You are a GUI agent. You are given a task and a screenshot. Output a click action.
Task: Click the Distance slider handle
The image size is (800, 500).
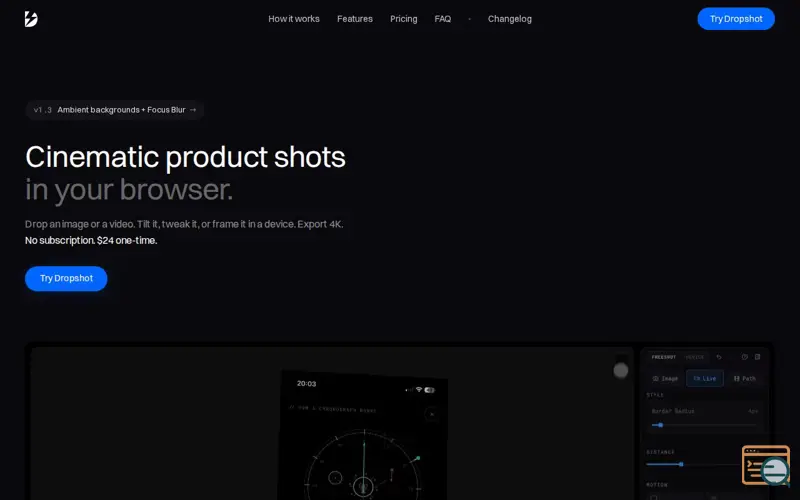pos(681,464)
